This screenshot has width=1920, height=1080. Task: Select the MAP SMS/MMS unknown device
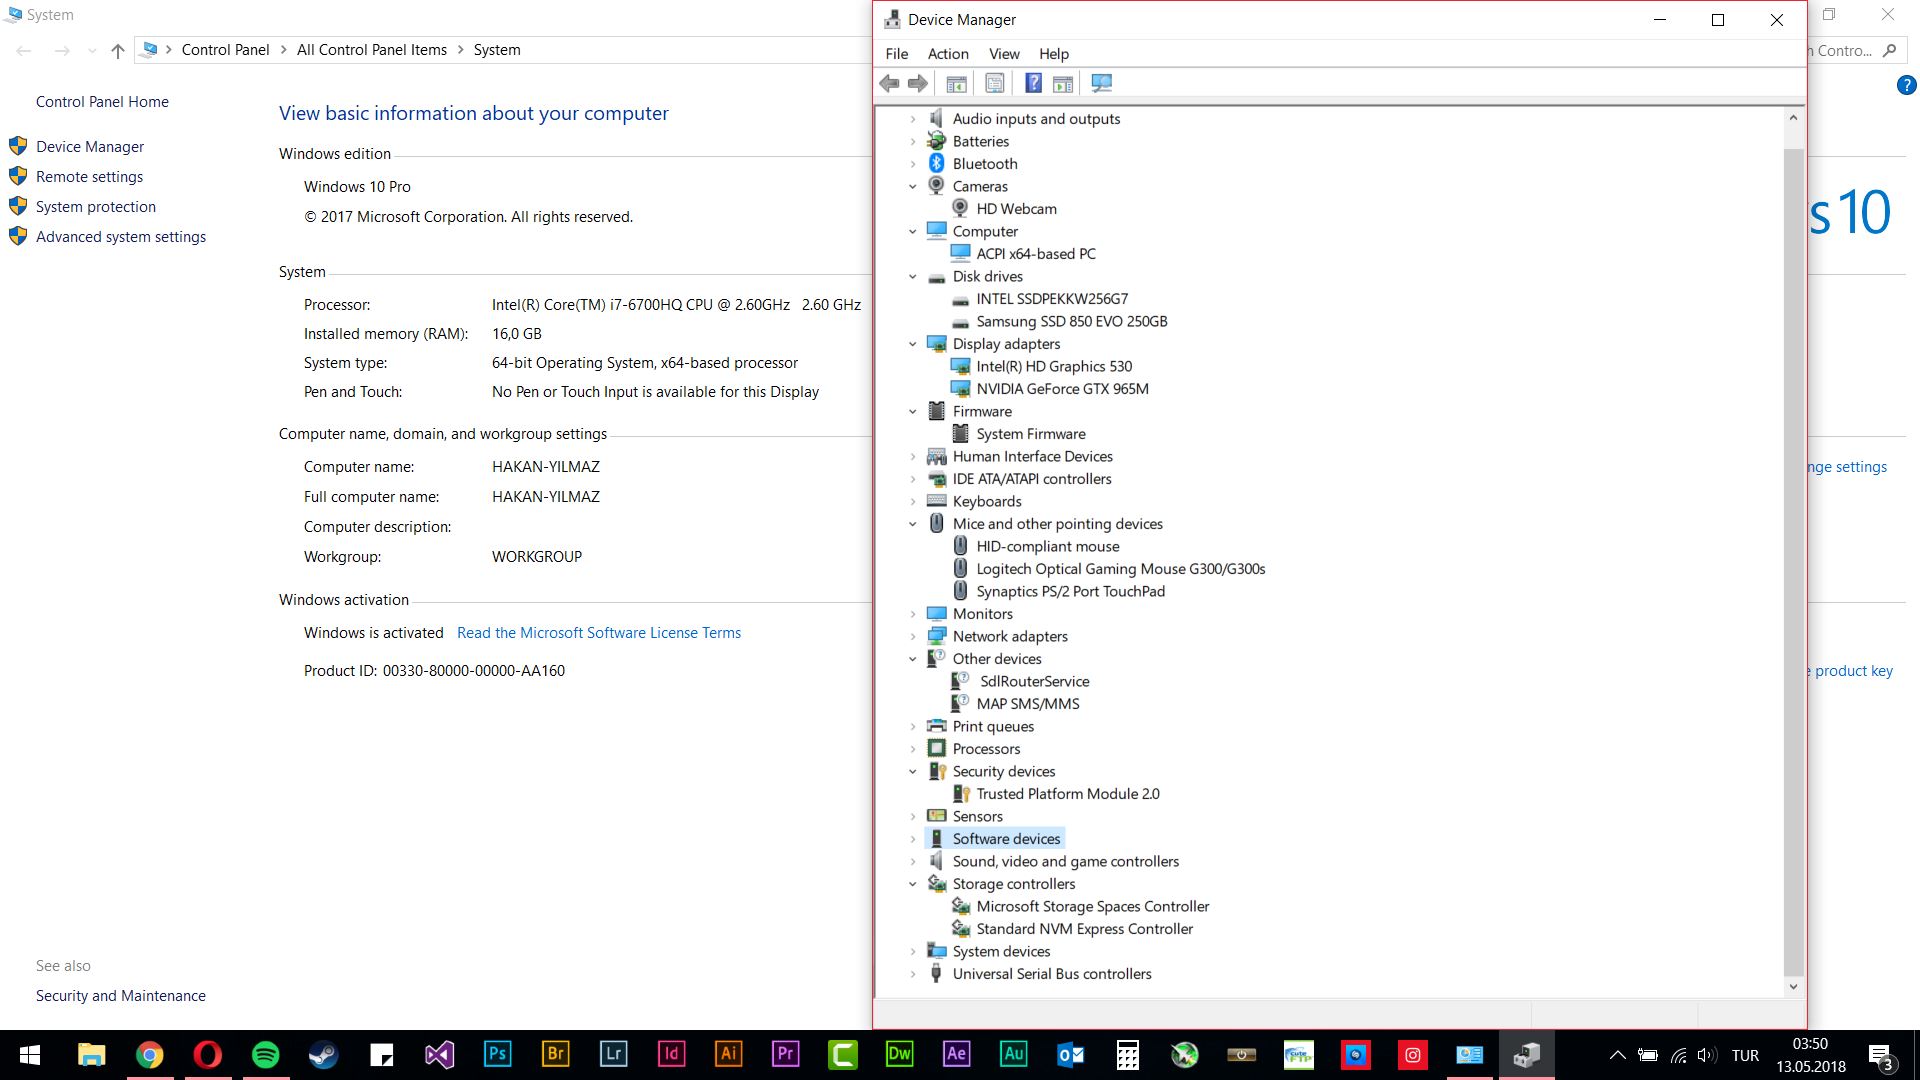pyautogui.click(x=1028, y=704)
